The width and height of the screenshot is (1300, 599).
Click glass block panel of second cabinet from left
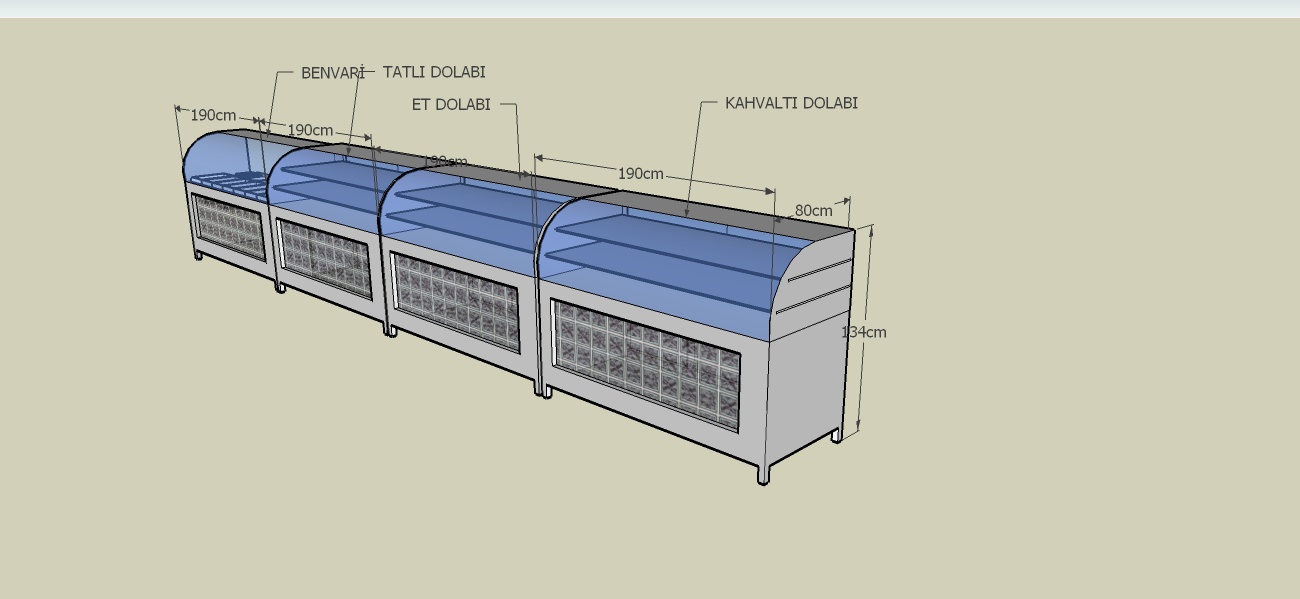coord(325,259)
